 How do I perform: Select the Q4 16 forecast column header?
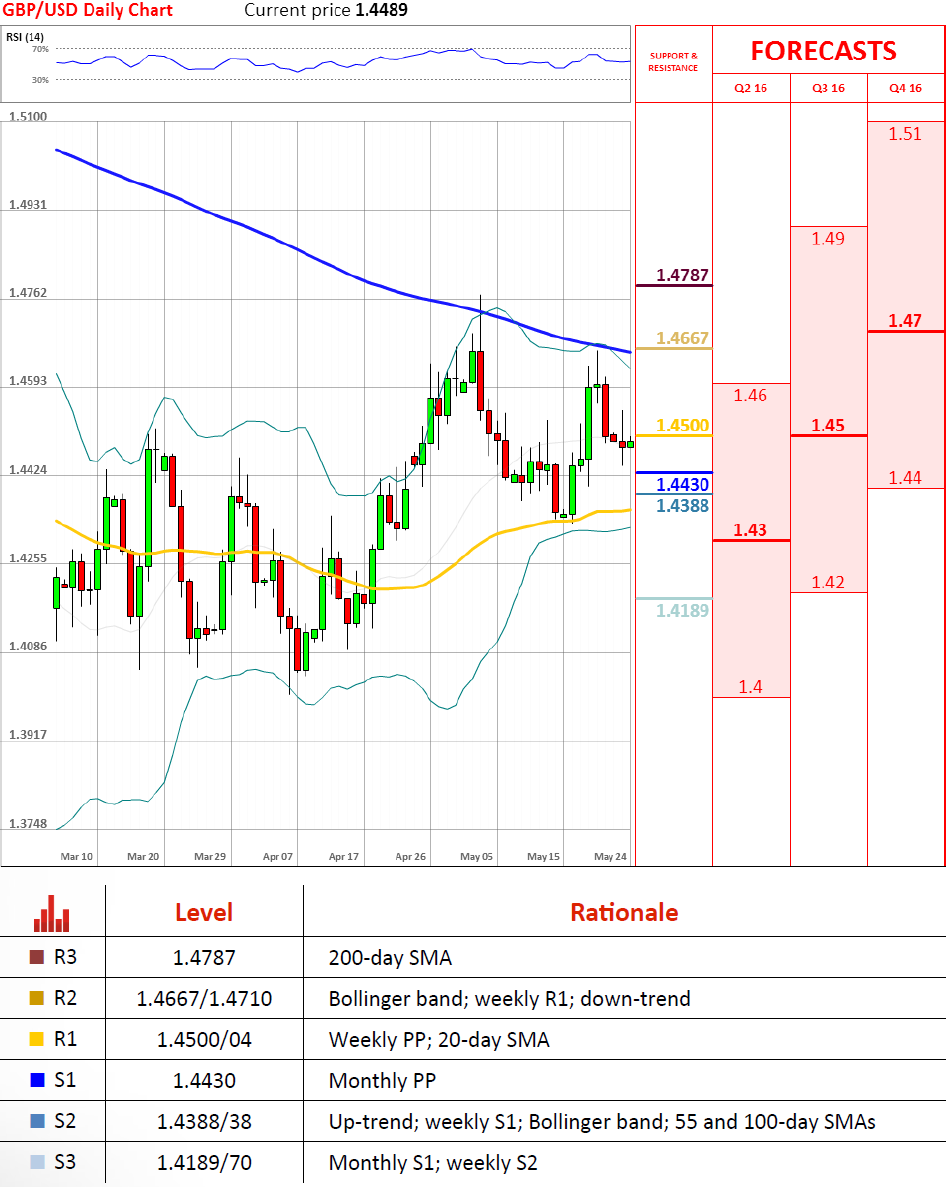tap(905, 88)
